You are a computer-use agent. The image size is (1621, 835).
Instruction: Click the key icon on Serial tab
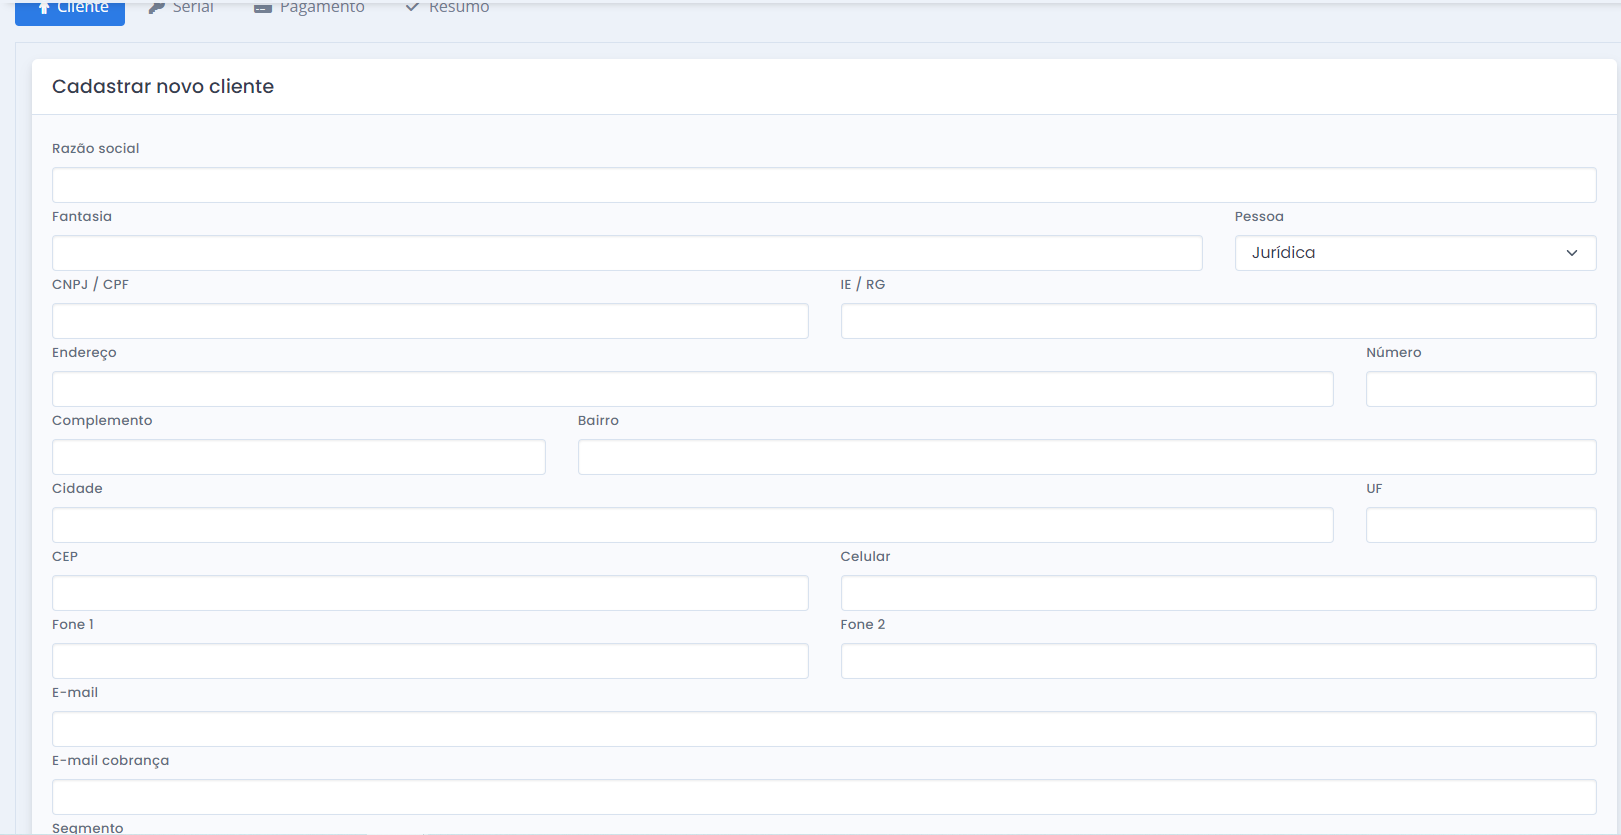coord(156,7)
